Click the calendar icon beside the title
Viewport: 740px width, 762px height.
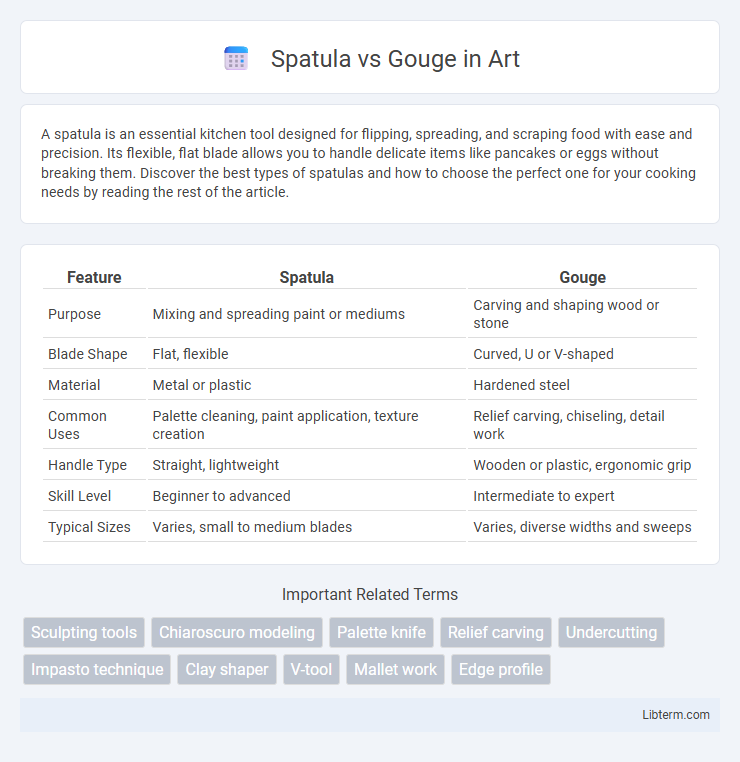point(236,59)
